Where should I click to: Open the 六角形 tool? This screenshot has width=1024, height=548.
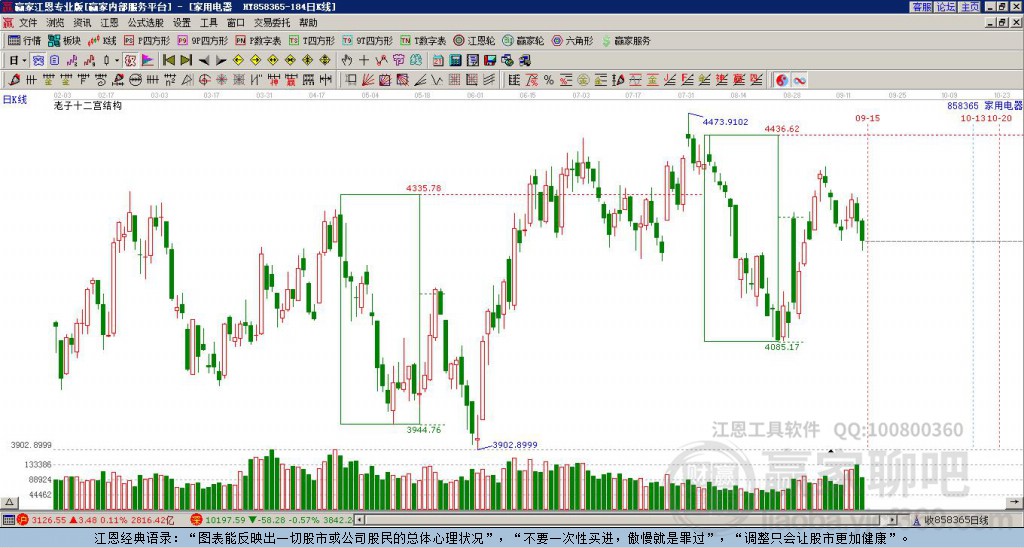tap(573, 40)
